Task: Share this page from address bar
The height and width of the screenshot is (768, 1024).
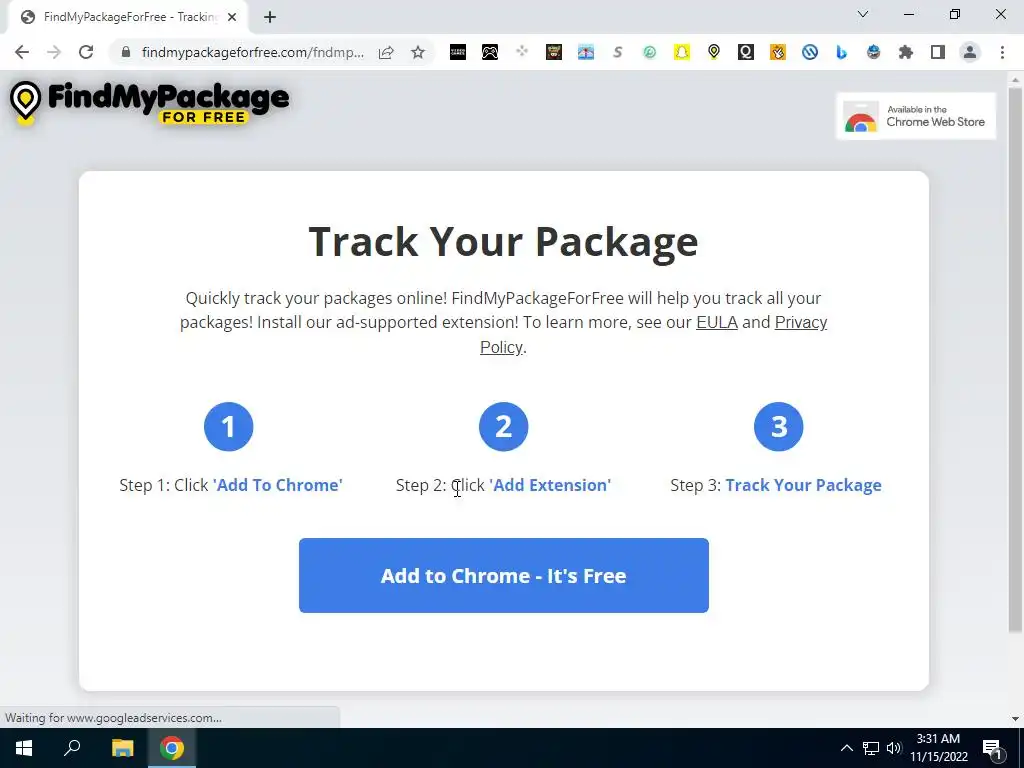Action: pyautogui.click(x=386, y=52)
